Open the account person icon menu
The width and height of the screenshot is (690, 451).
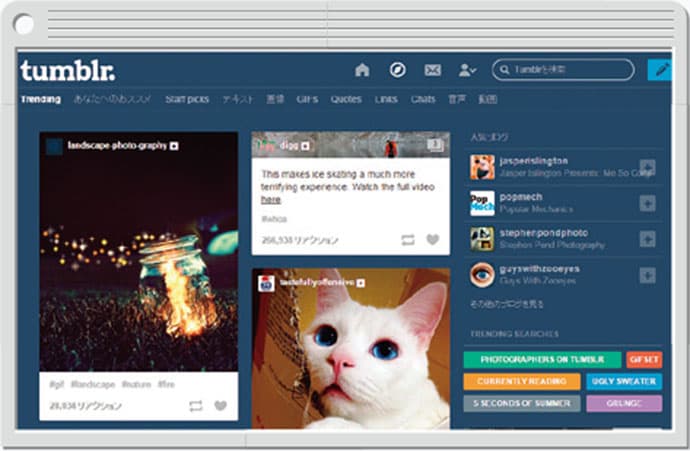[467, 70]
